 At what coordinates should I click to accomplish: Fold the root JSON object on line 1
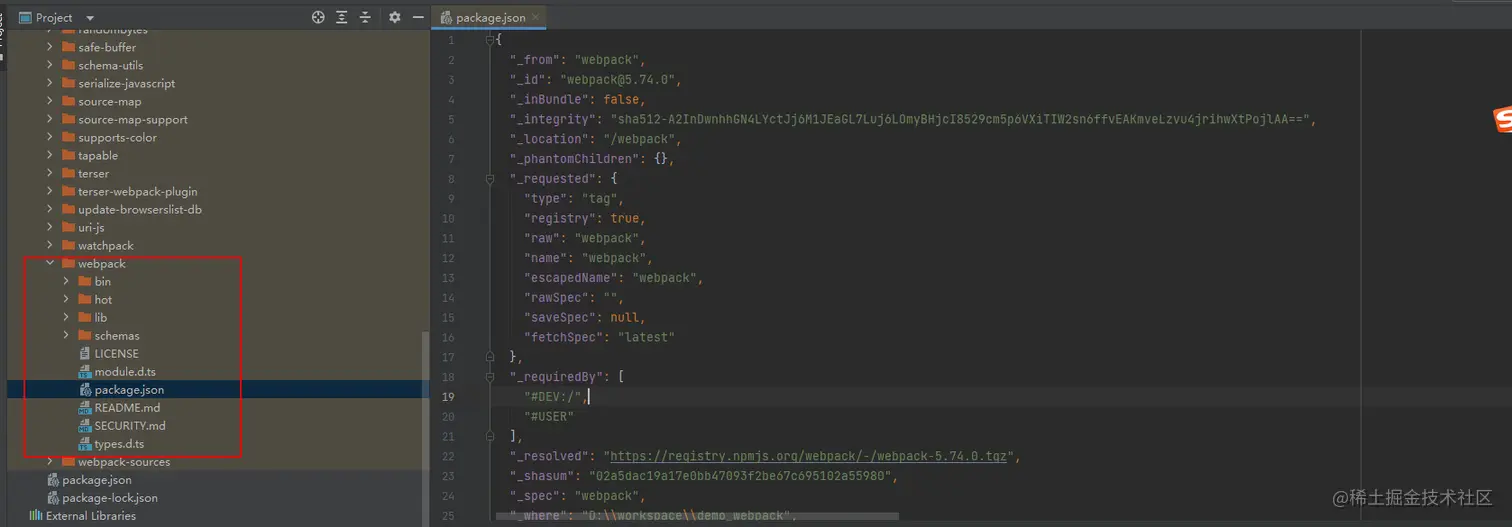(489, 40)
